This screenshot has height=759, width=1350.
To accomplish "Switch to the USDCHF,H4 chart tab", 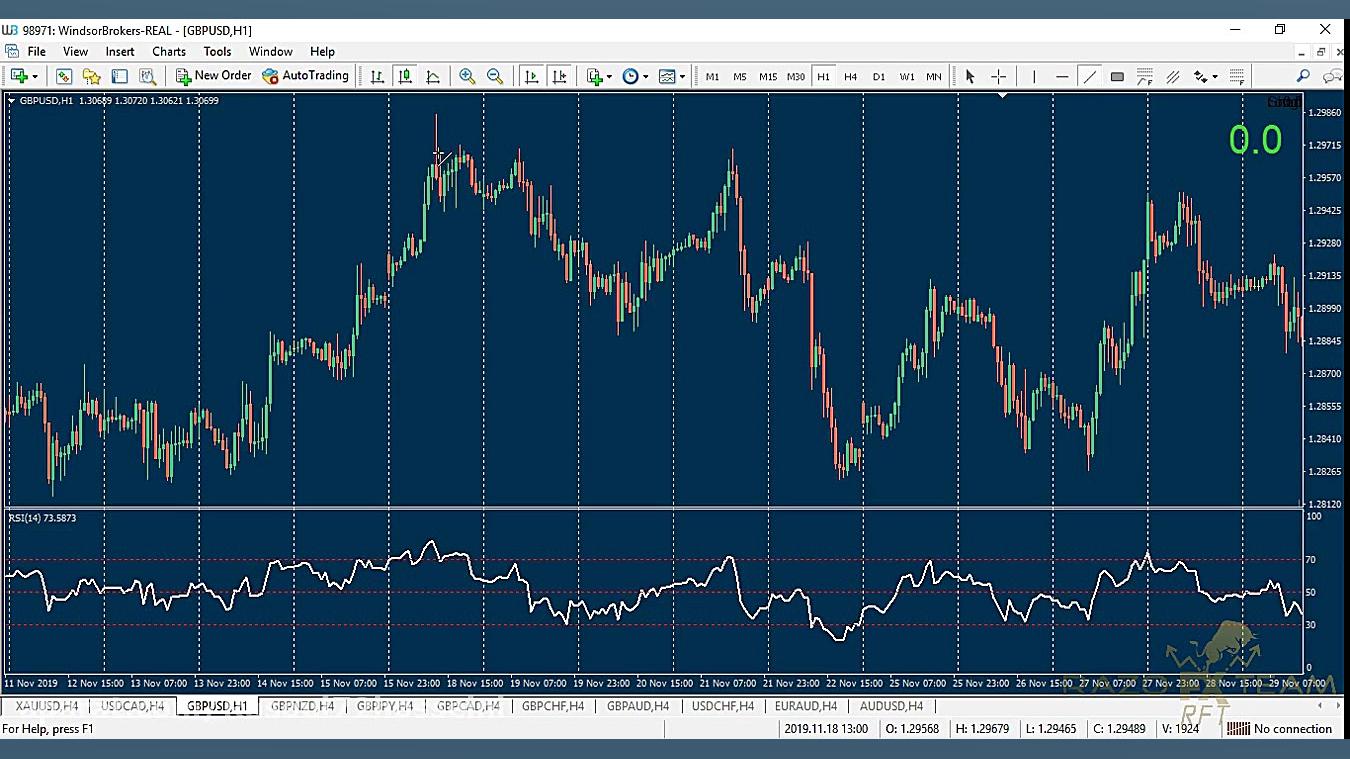I will click(723, 706).
